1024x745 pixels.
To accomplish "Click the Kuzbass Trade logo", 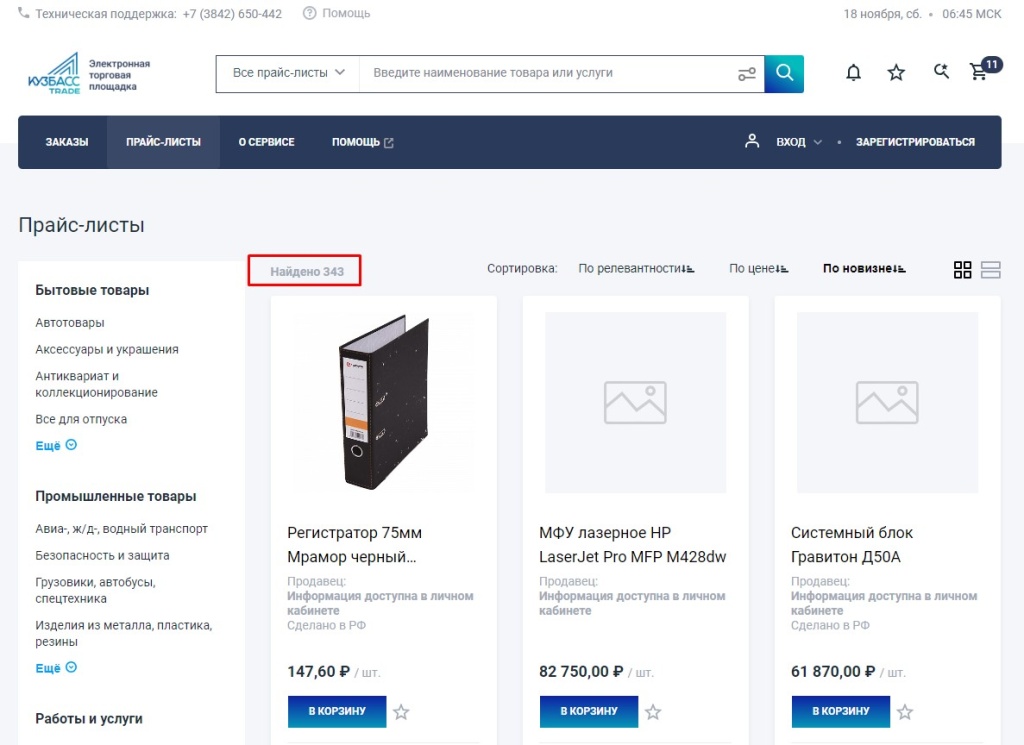I will point(89,74).
